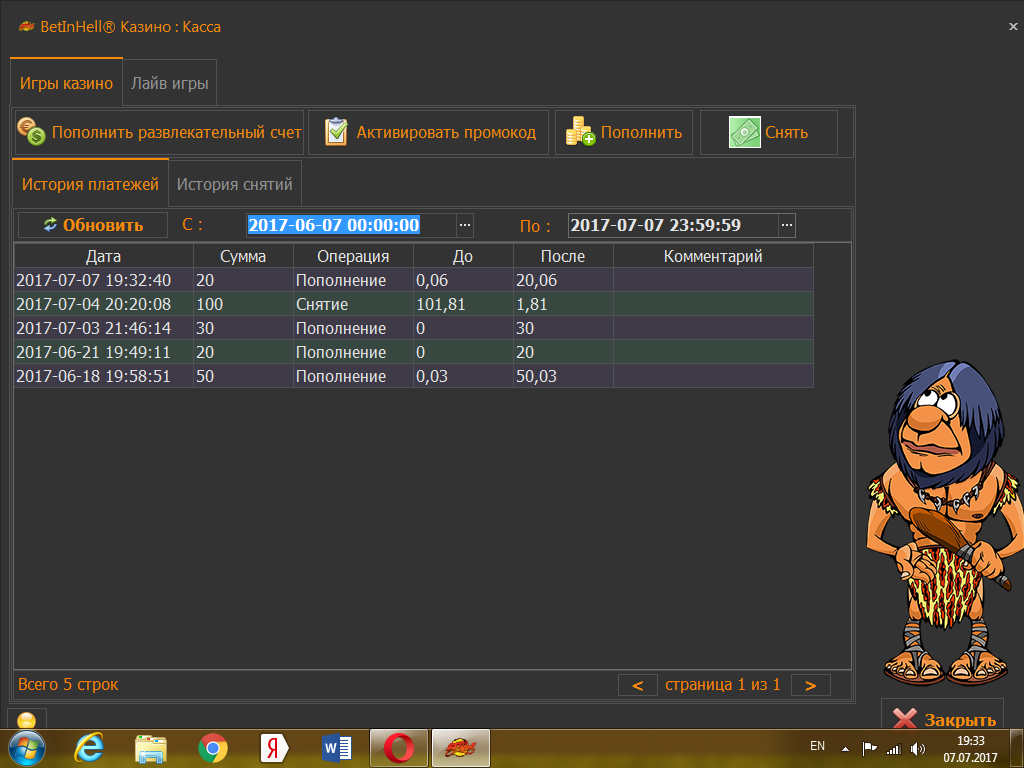This screenshot has height=768, width=1024.
Task: Switch to Opera browser in taskbar
Action: 398,748
